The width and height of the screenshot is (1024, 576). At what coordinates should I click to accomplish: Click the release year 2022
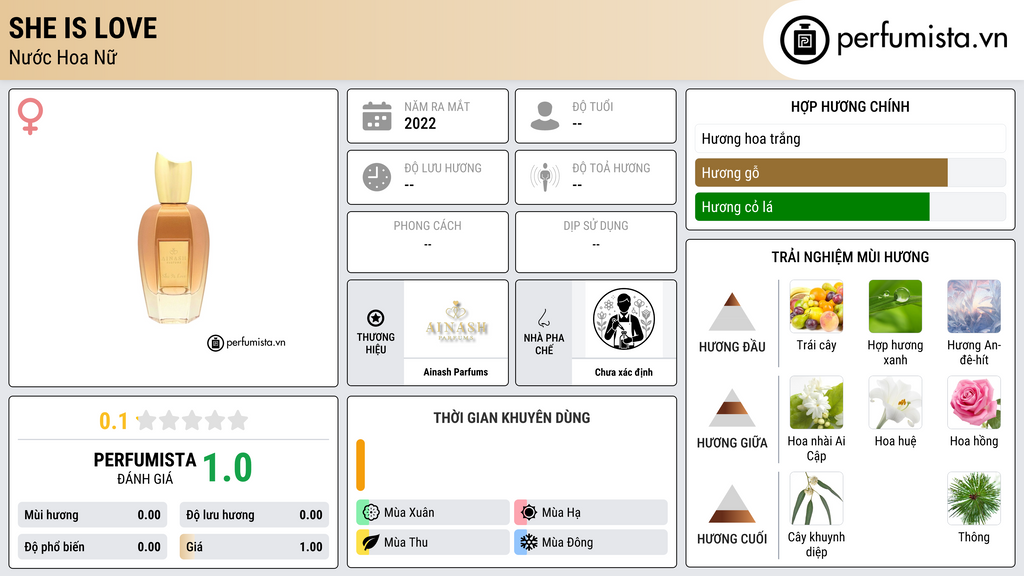click(x=420, y=123)
